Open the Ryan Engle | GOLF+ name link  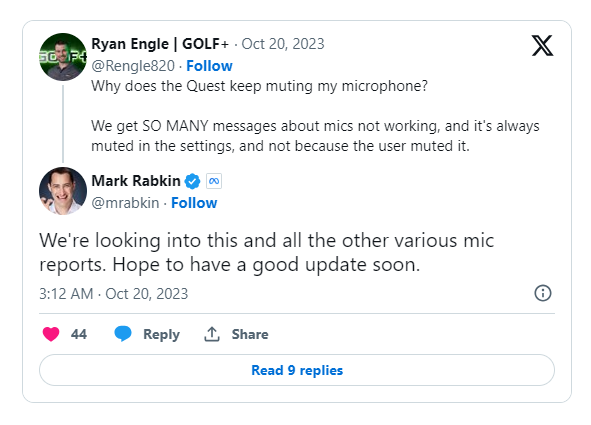click(x=160, y=44)
